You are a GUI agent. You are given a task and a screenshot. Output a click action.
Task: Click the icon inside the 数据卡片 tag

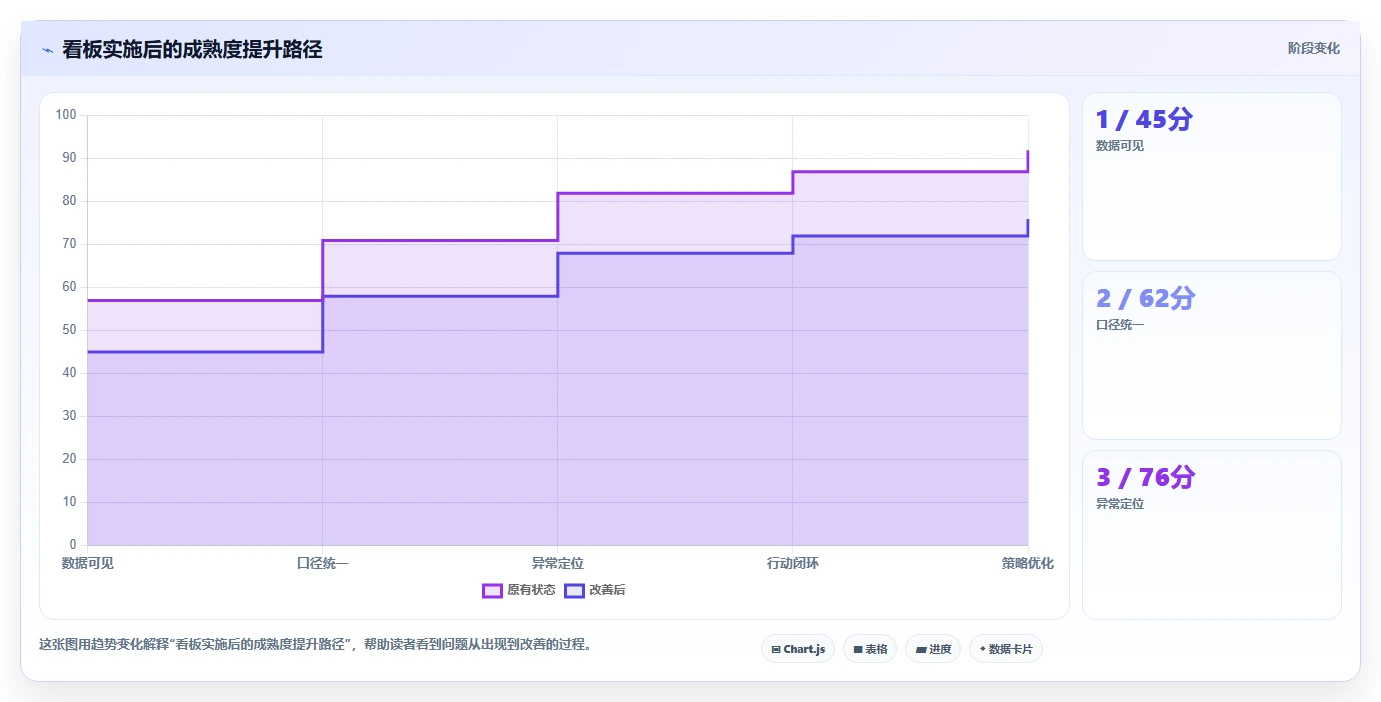[983, 649]
